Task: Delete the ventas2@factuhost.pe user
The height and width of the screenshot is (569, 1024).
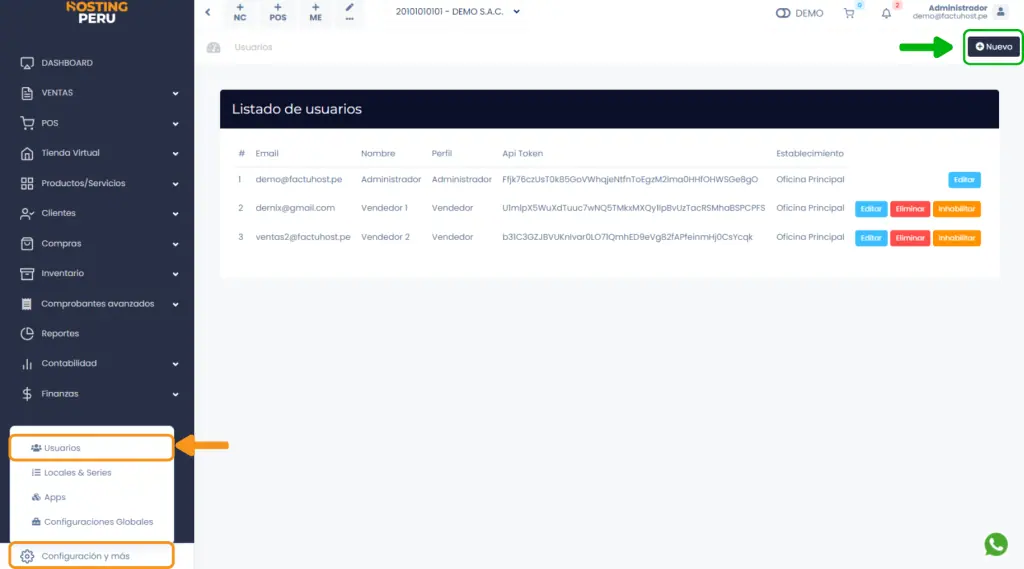Action: tap(910, 238)
